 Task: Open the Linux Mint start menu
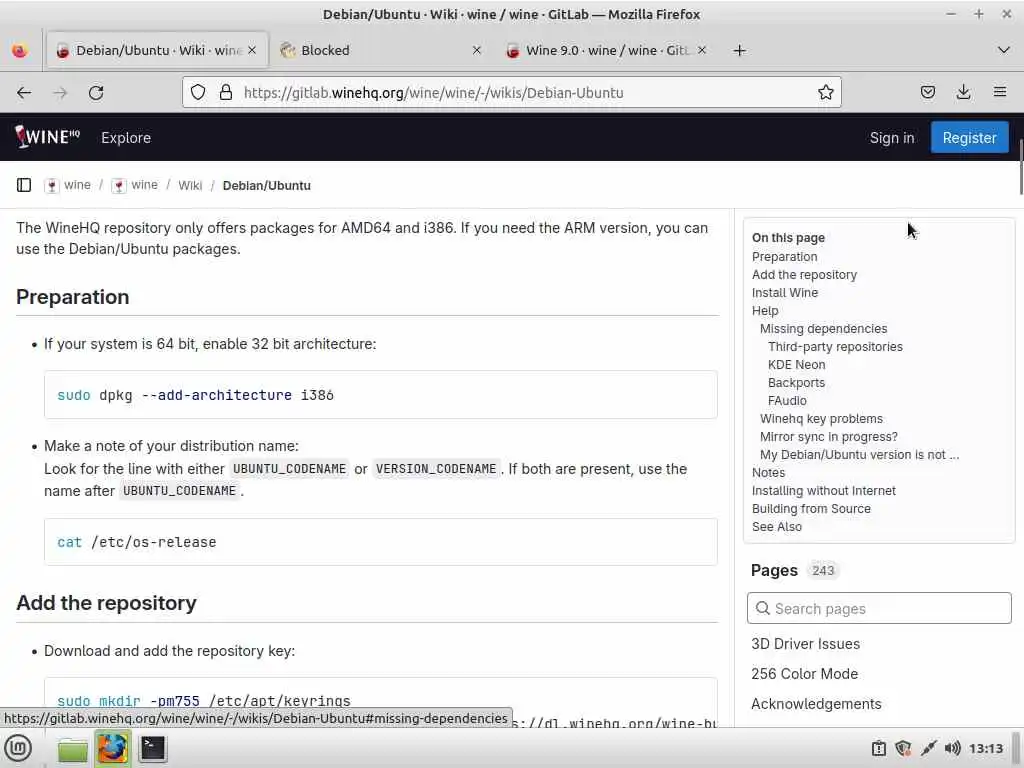click(x=18, y=748)
